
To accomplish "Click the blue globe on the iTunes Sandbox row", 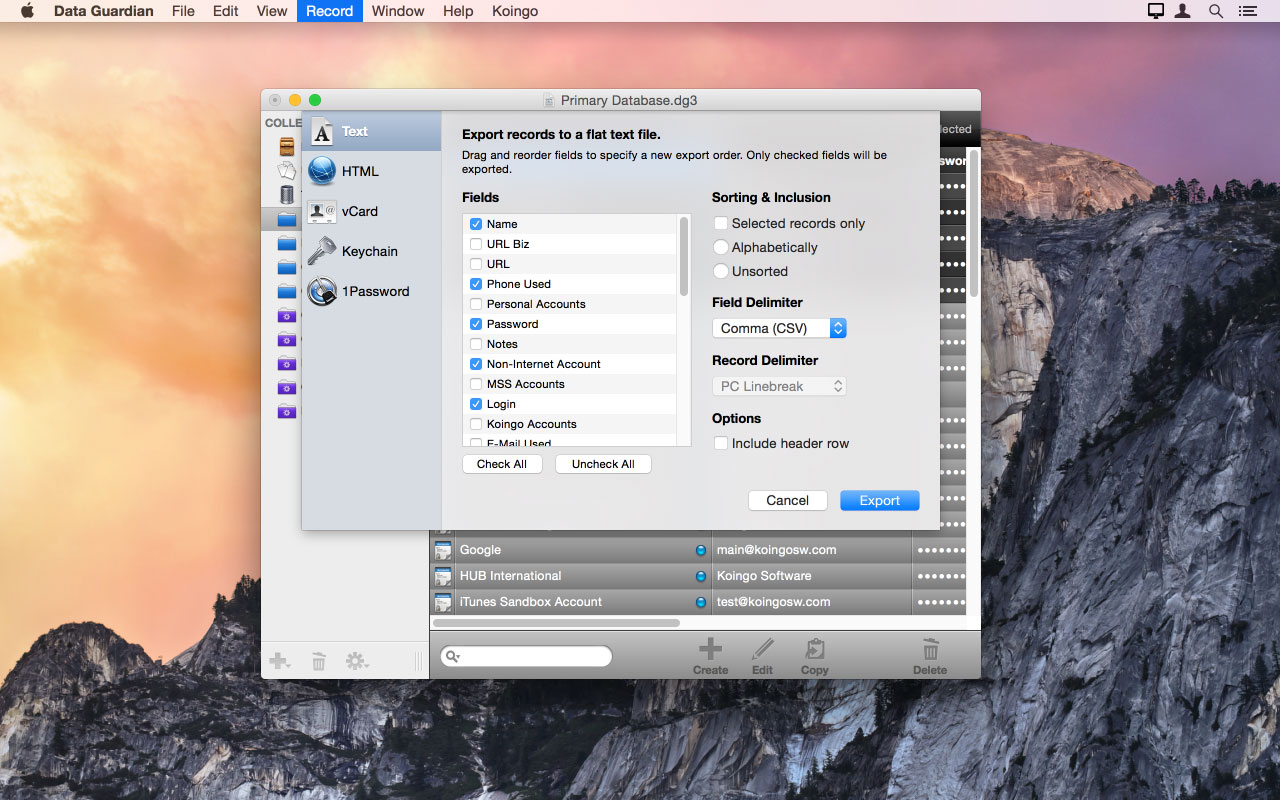I will tap(701, 602).
